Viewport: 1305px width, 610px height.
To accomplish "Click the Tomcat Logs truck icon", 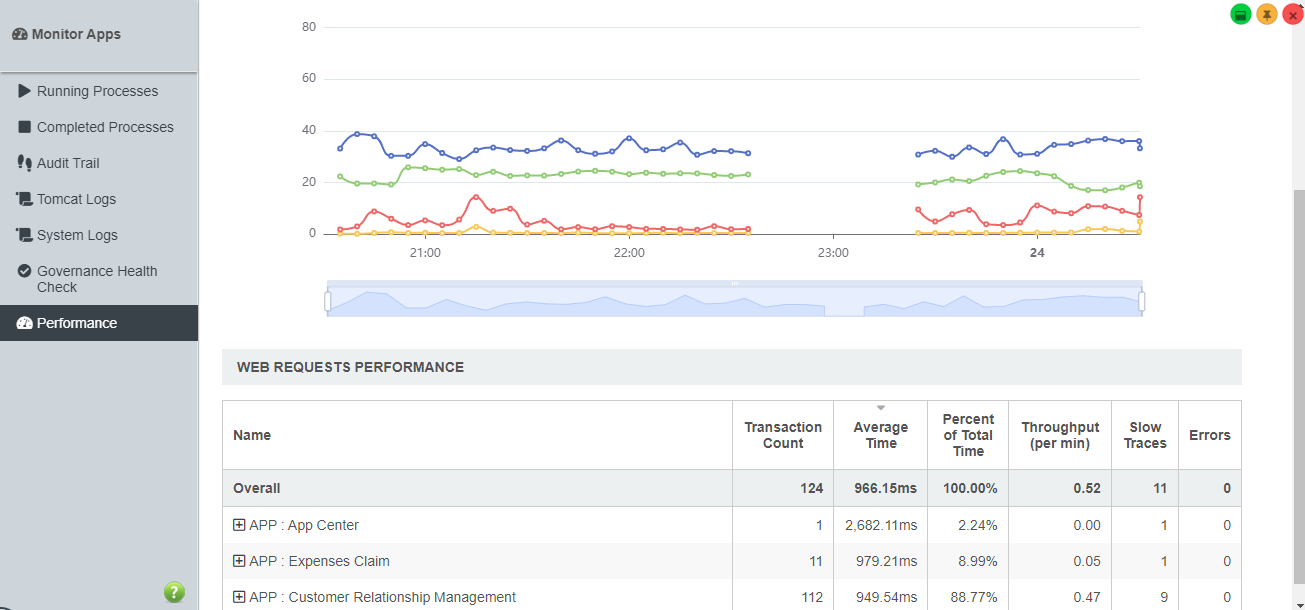I will point(25,199).
